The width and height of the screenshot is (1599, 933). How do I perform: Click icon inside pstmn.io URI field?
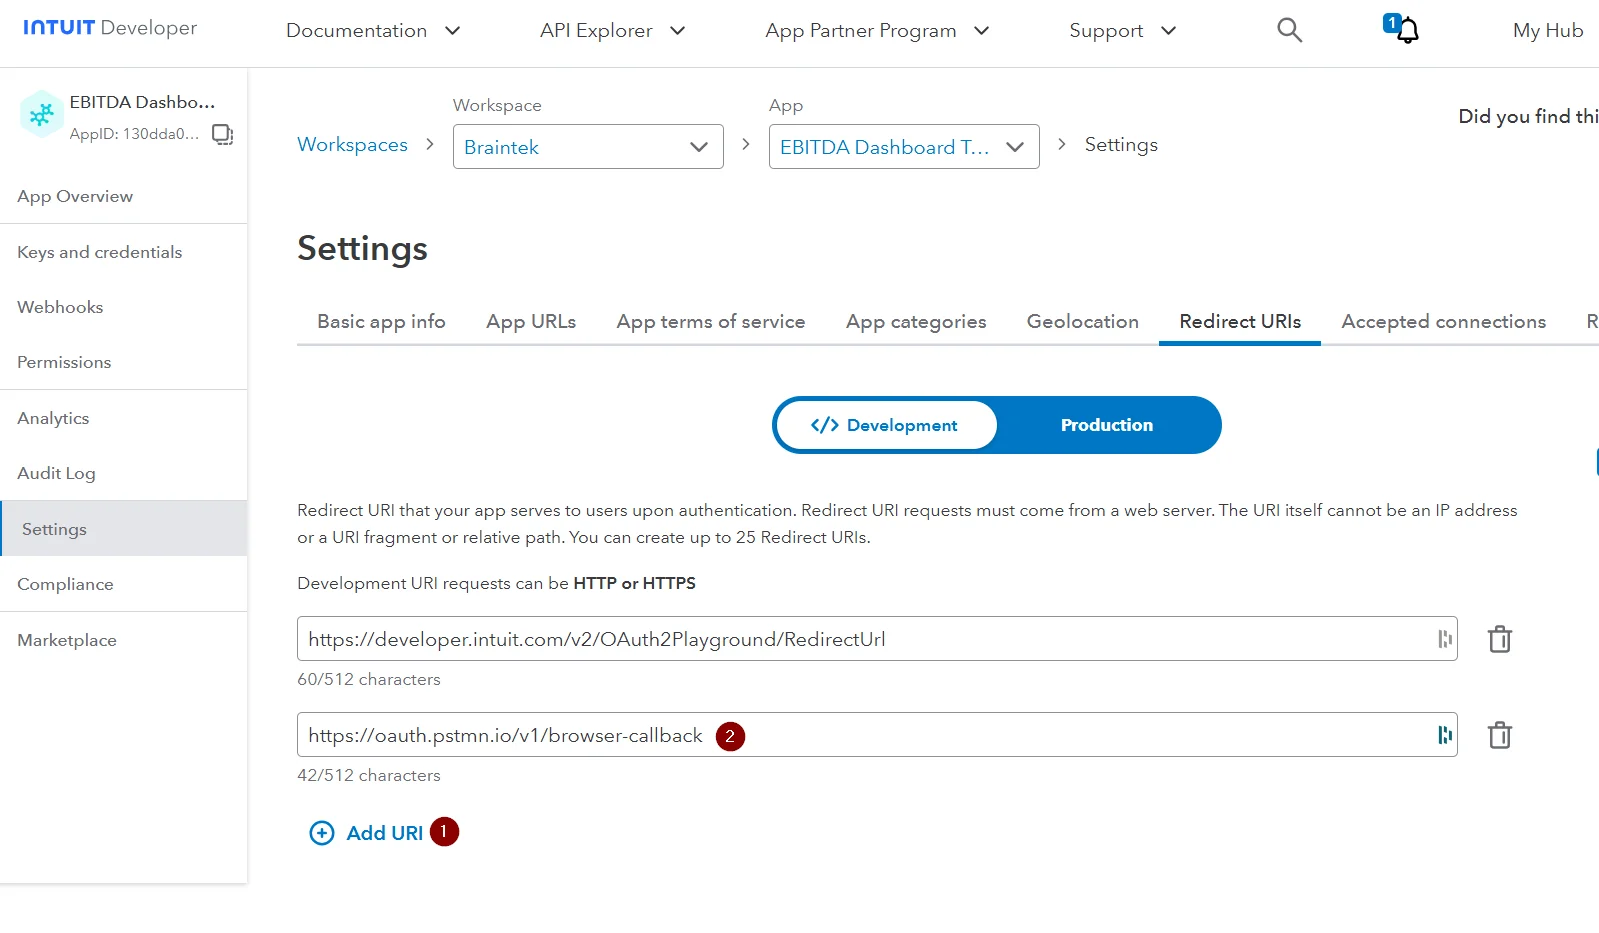[1444, 735]
